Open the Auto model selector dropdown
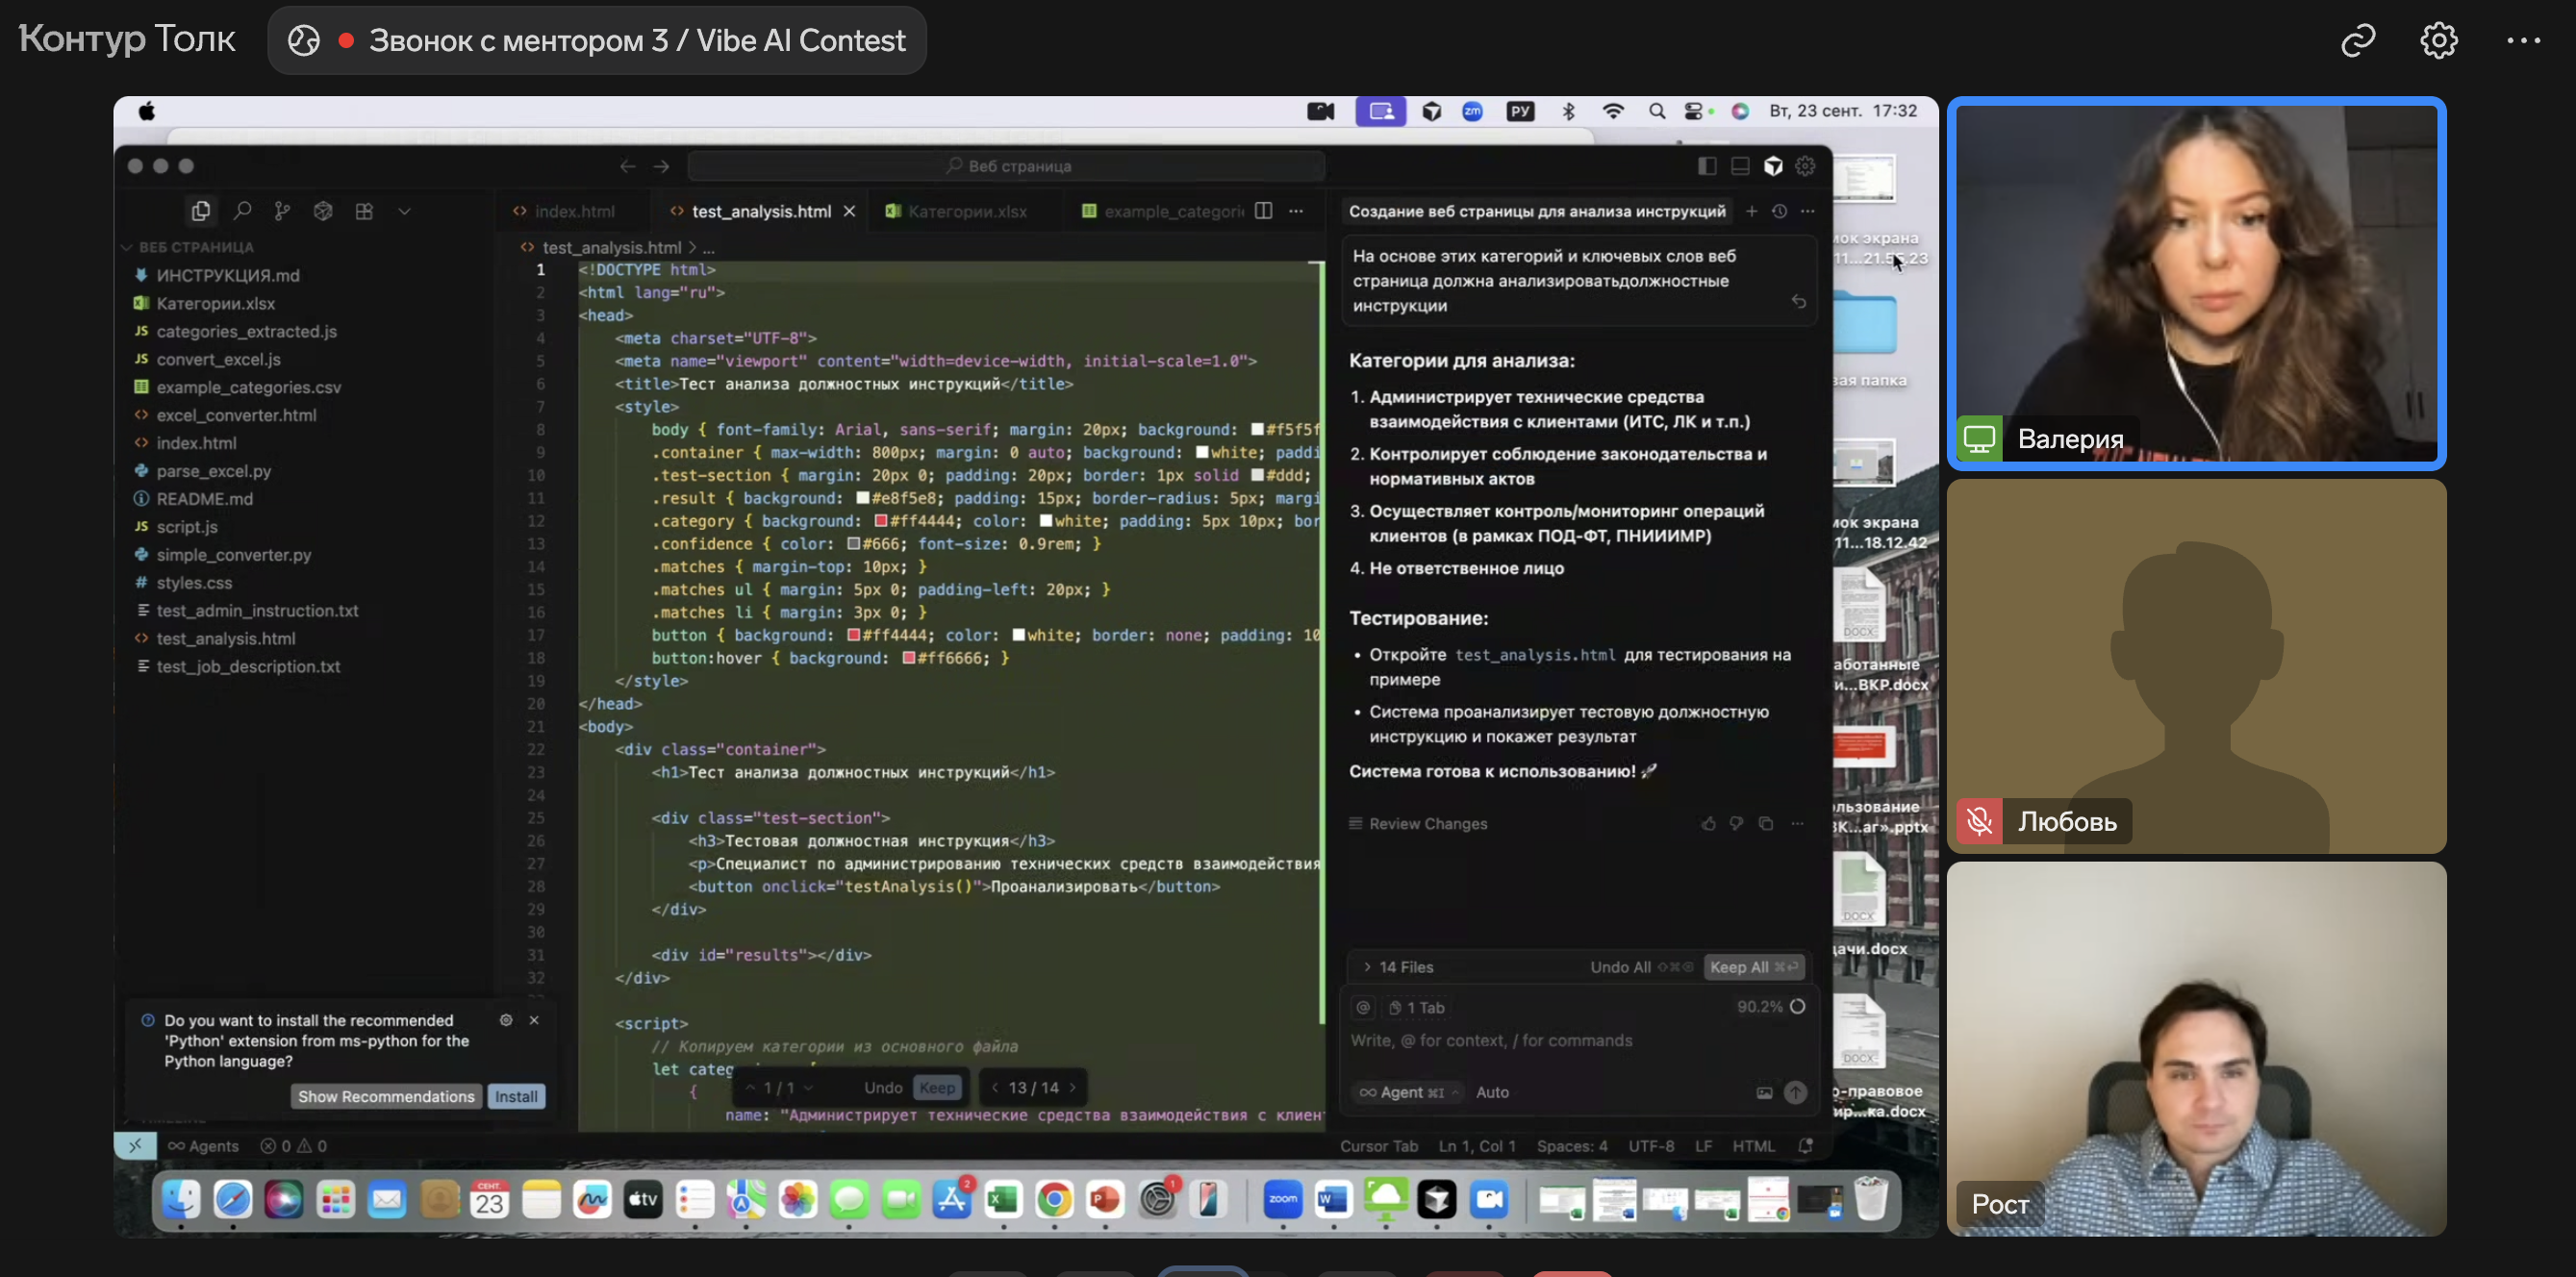This screenshot has height=1277, width=2576. (x=1492, y=1093)
